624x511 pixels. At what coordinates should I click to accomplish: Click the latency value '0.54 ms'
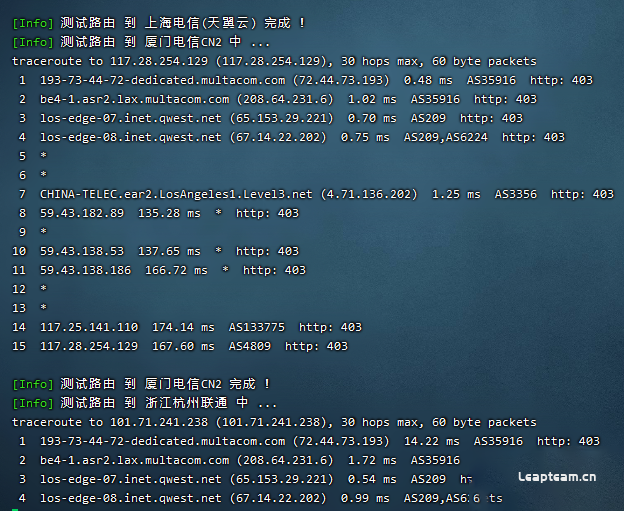372,479
